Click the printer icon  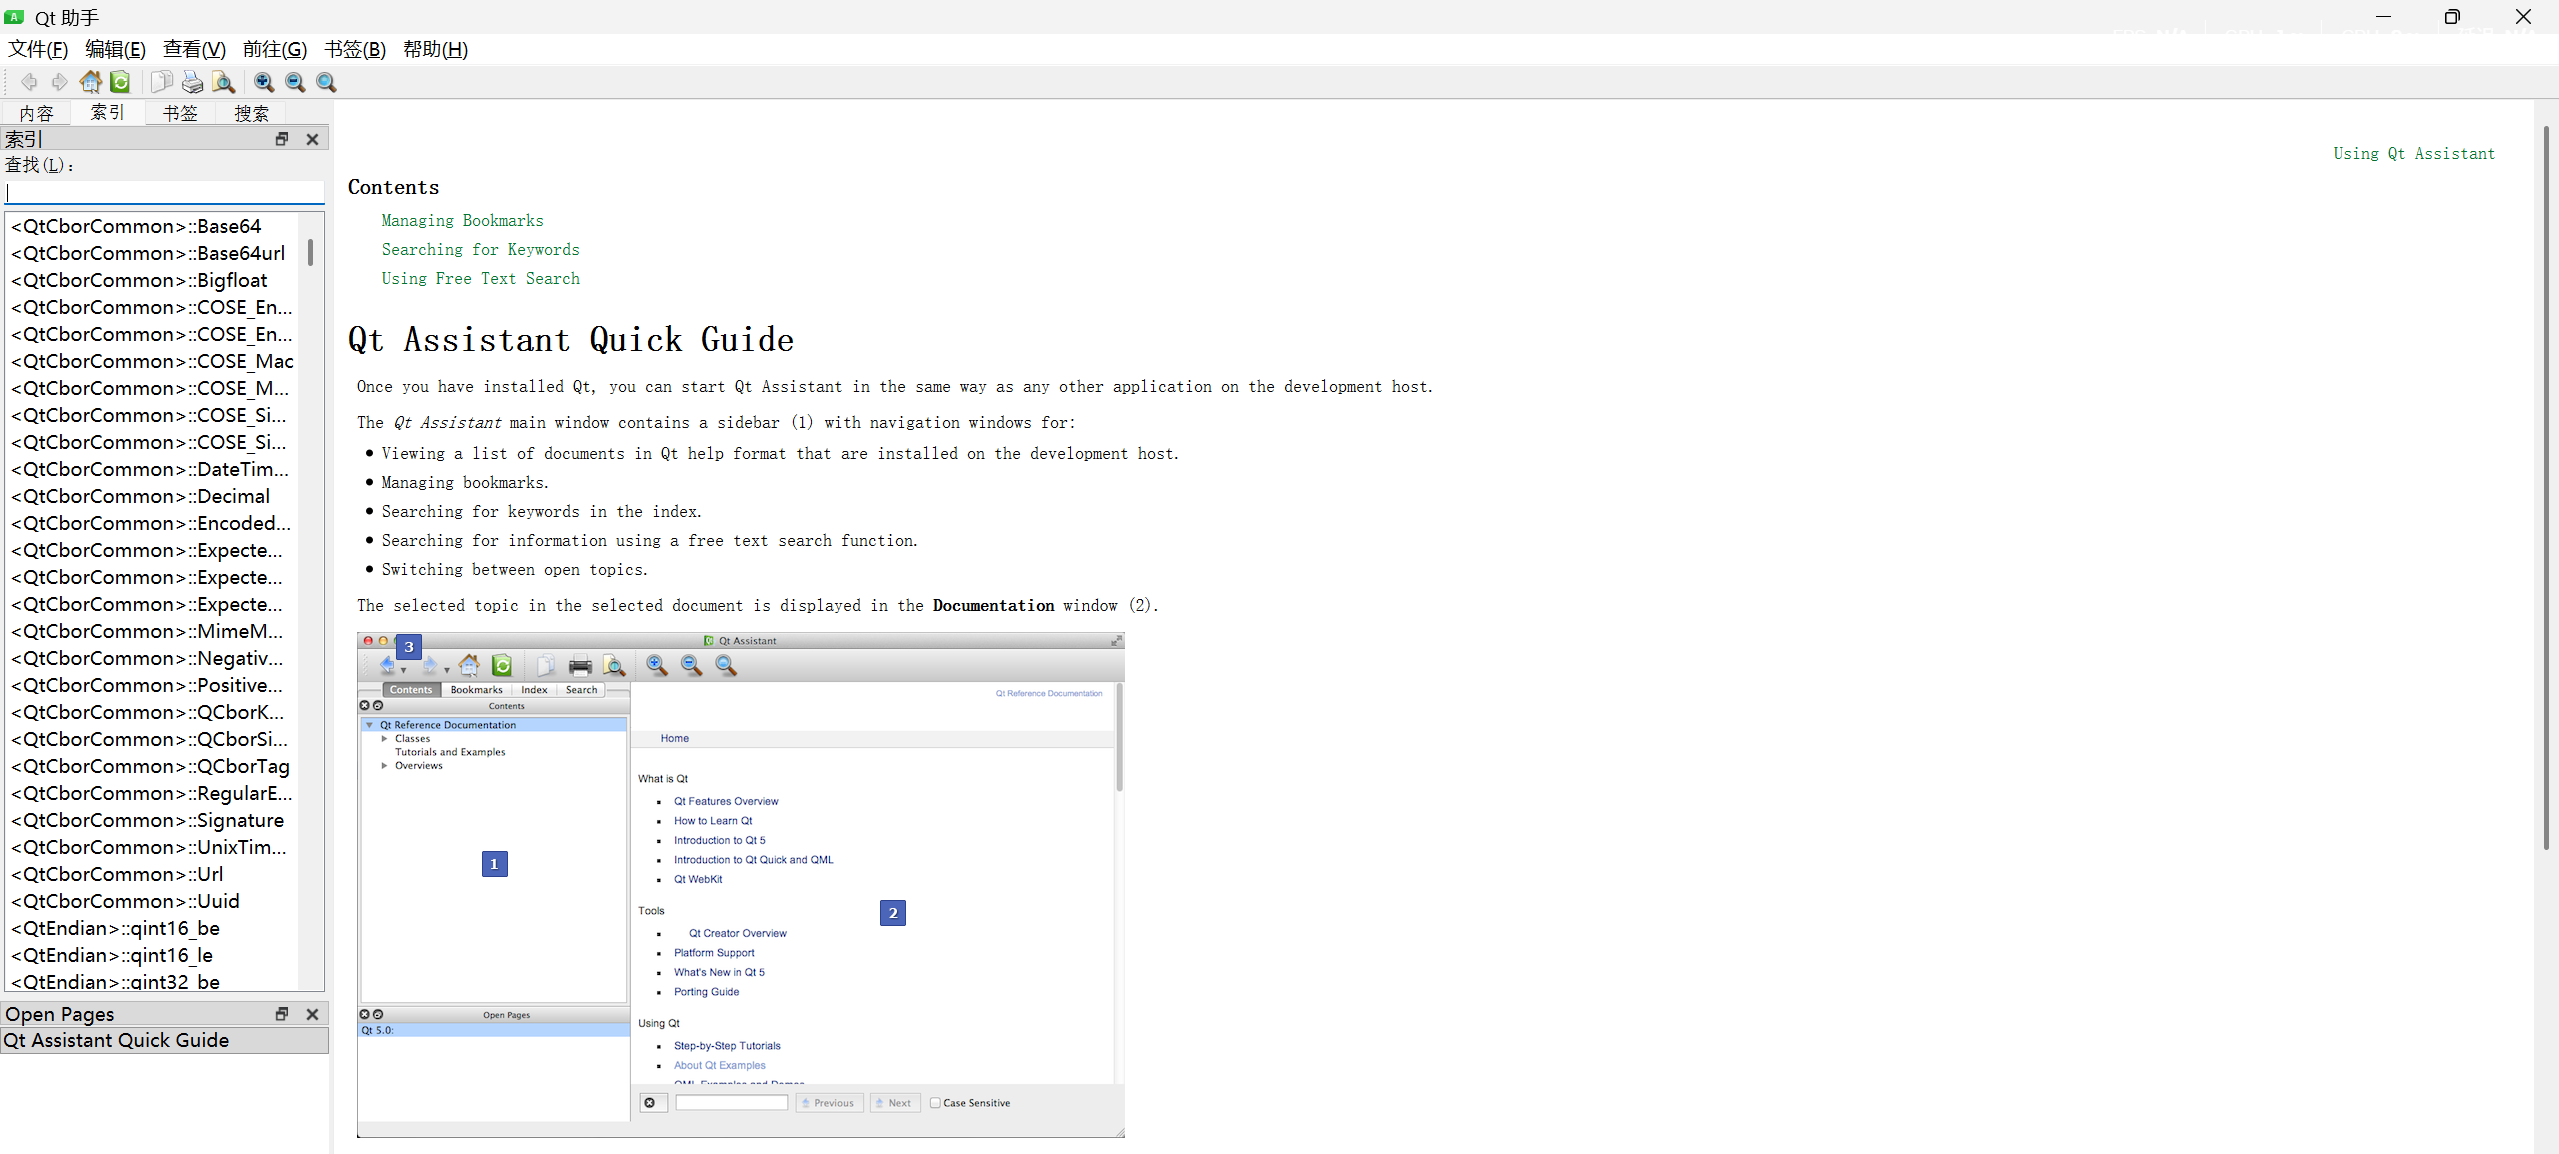(x=192, y=82)
